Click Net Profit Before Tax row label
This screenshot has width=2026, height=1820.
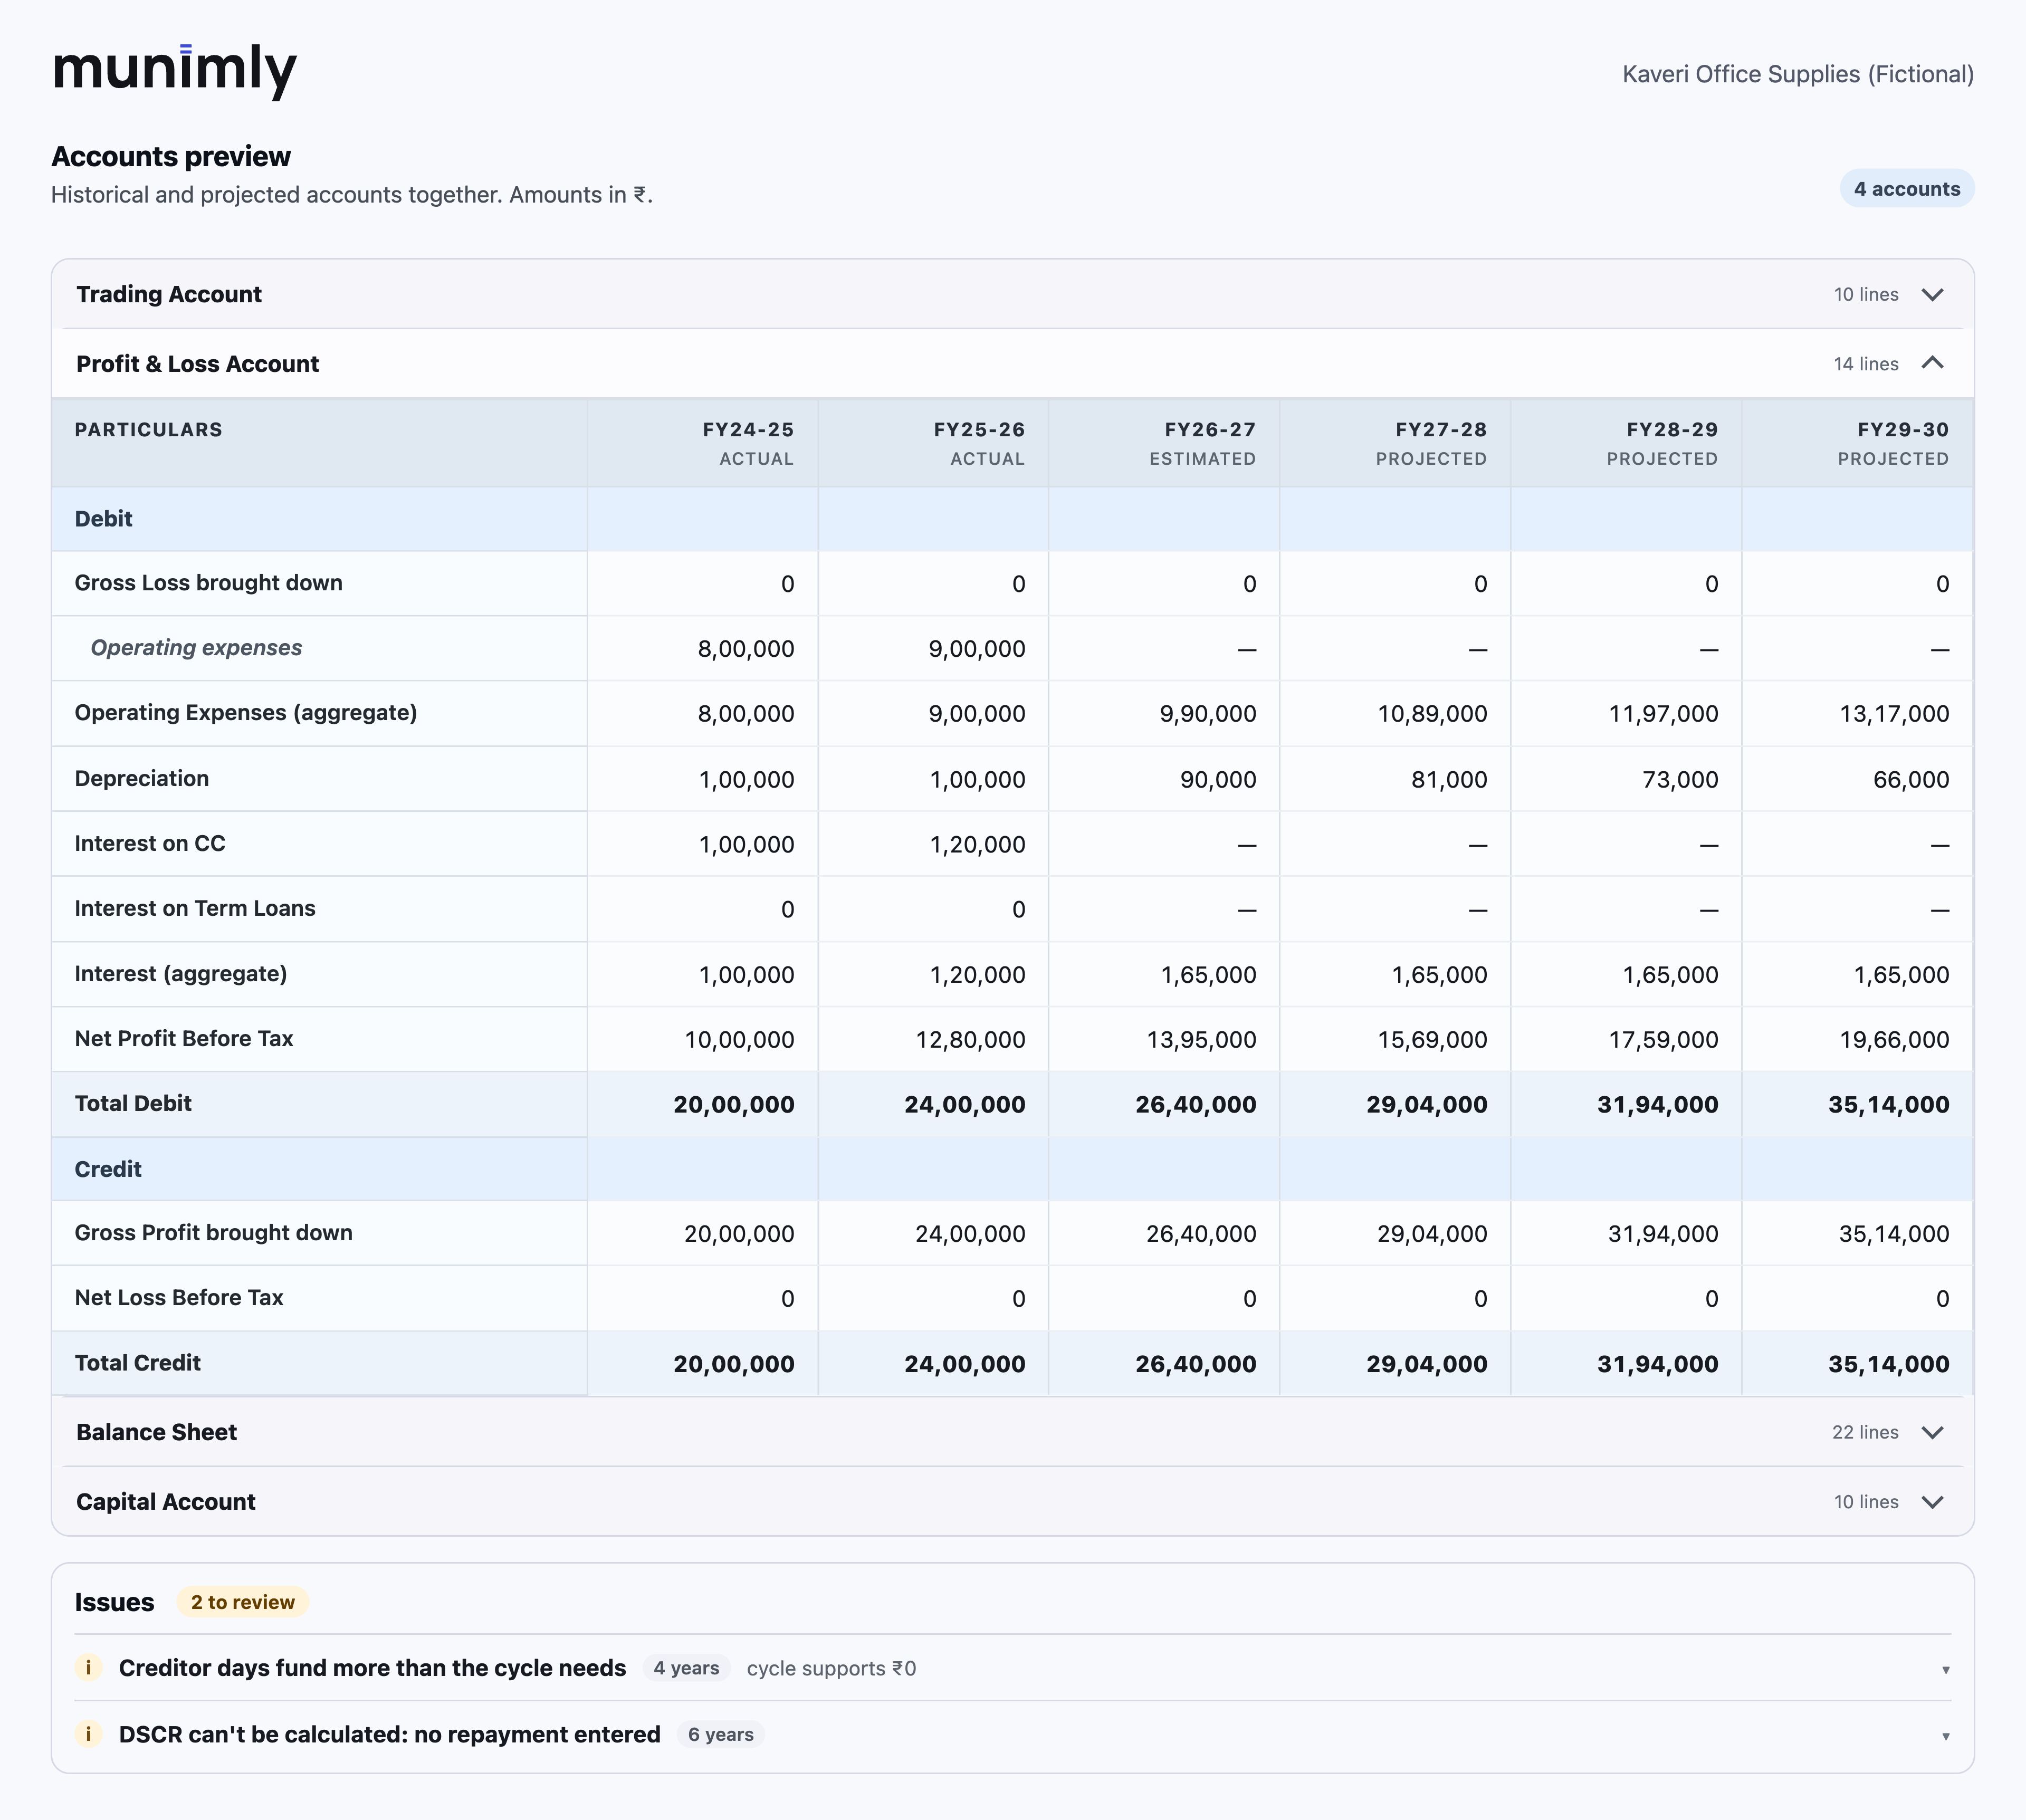[x=184, y=1038]
